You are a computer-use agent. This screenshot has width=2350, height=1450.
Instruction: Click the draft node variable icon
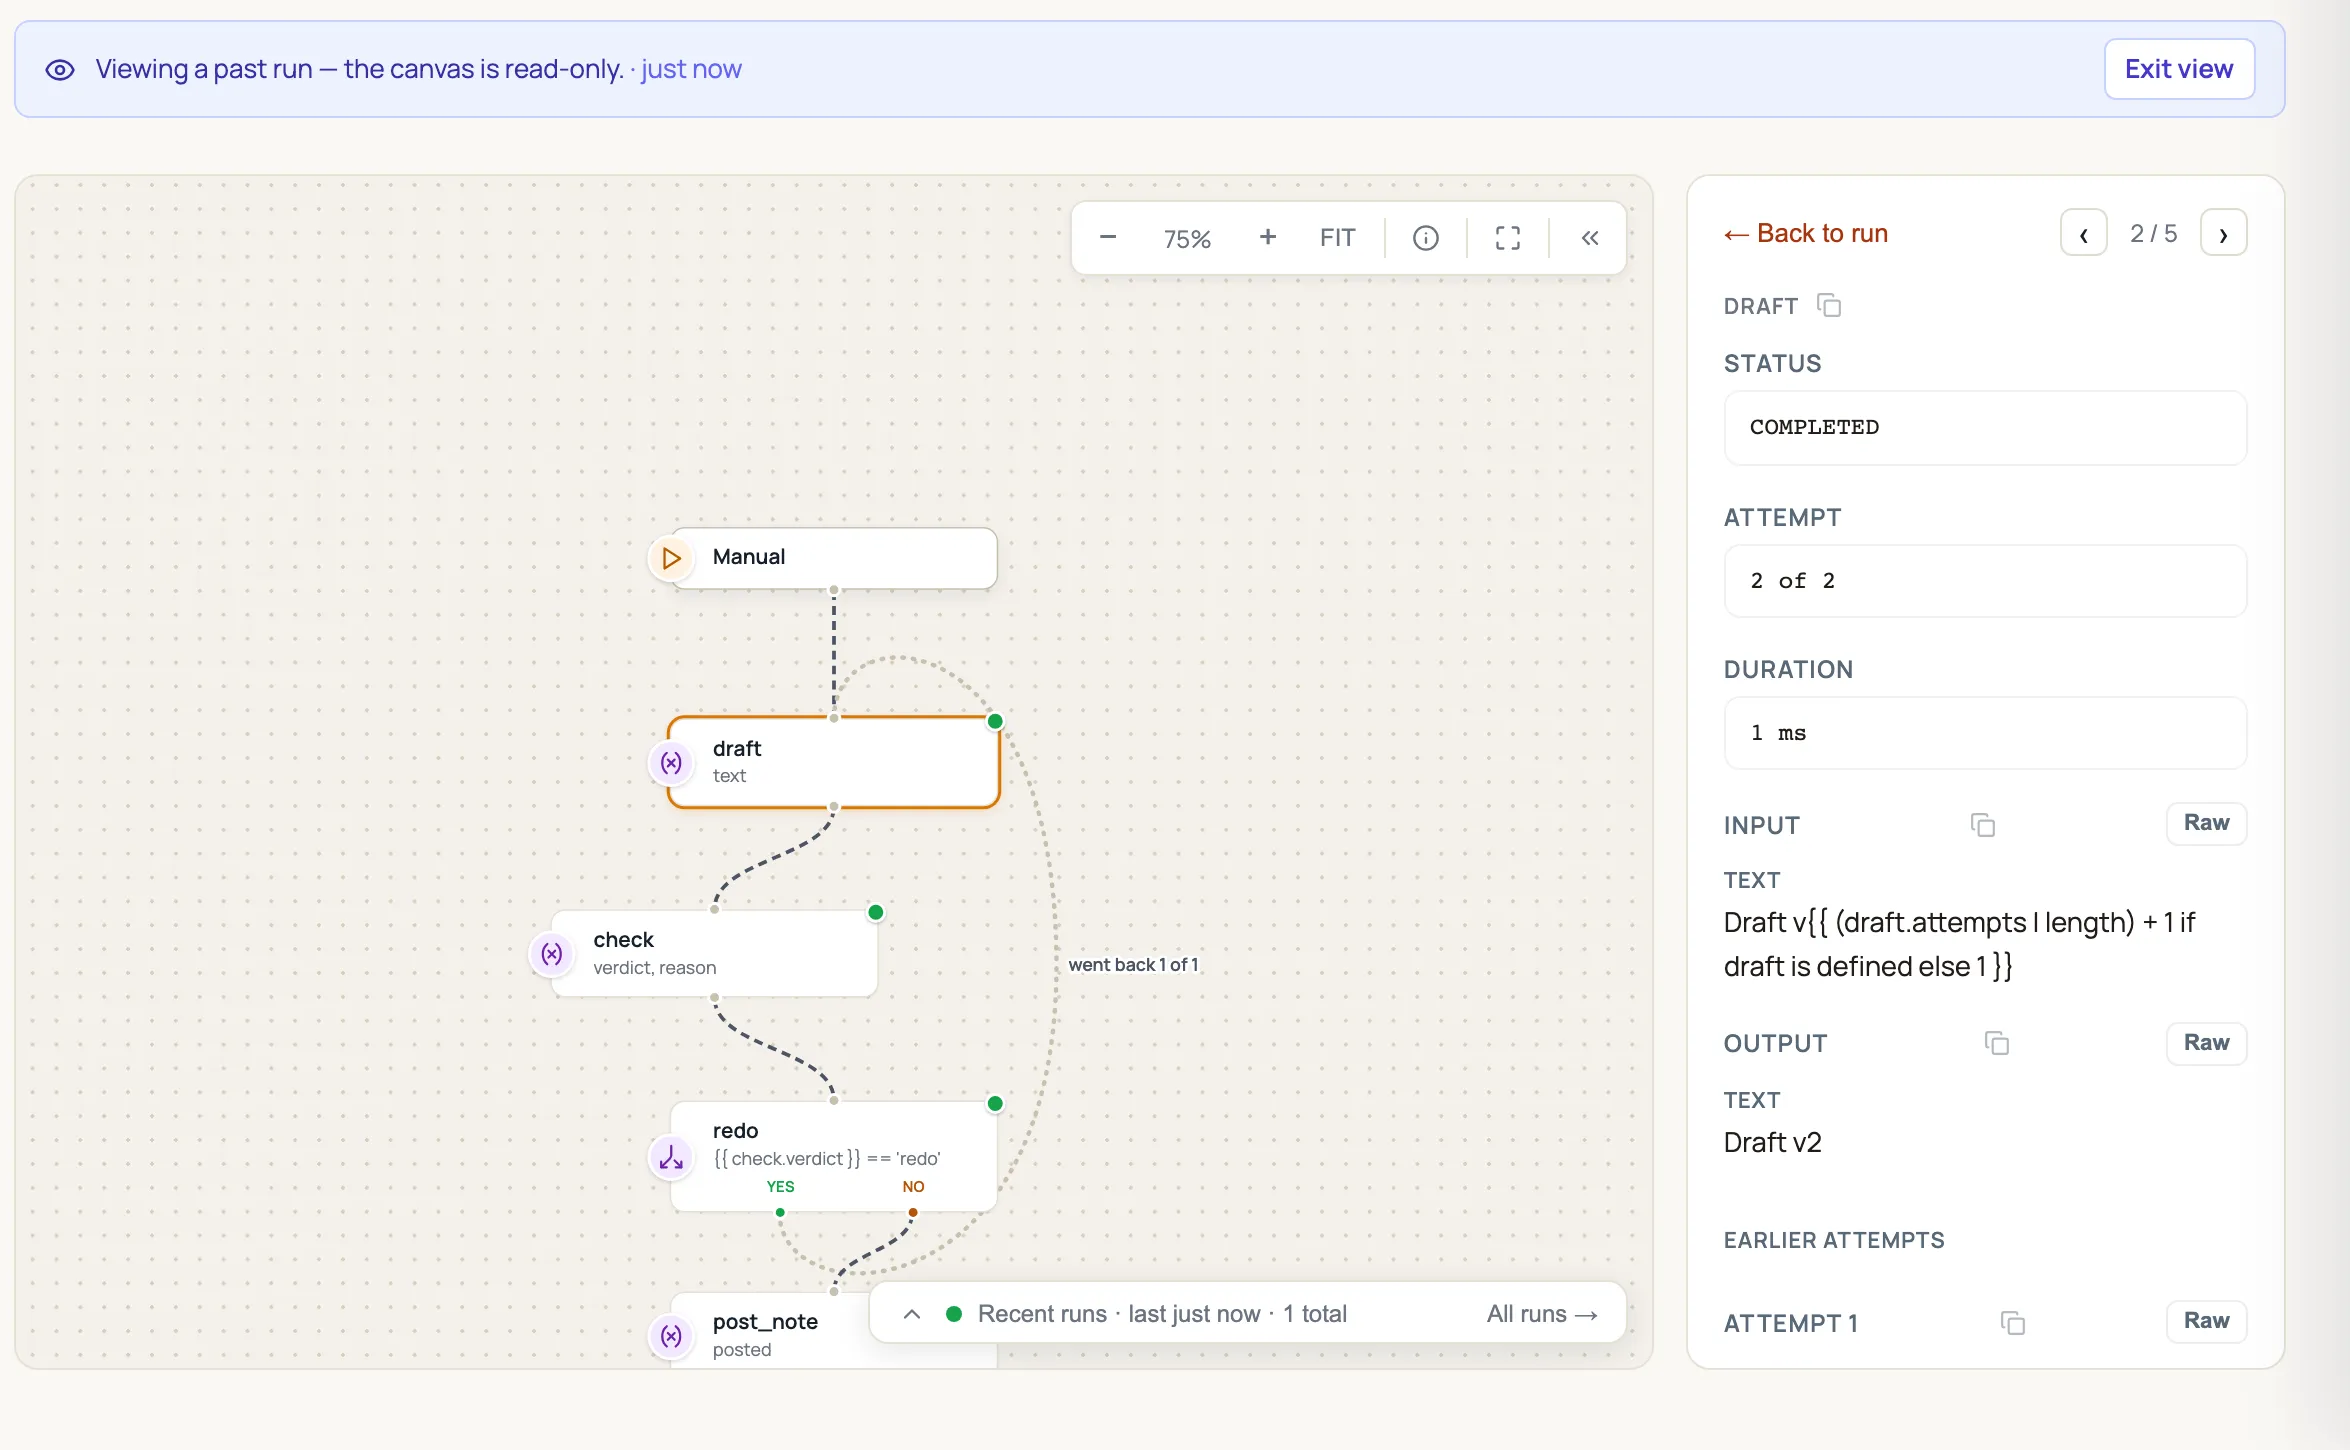(x=671, y=763)
